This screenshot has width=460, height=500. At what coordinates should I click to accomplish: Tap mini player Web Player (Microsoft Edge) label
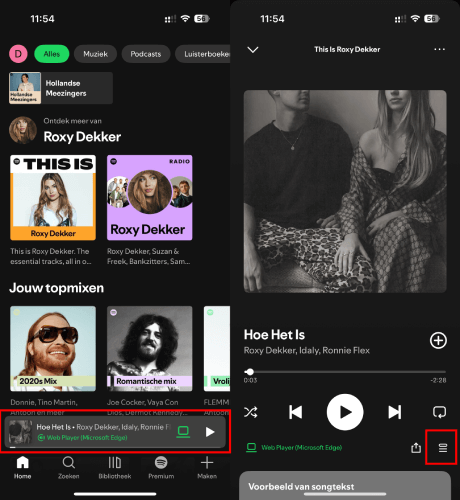click(83, 438)
